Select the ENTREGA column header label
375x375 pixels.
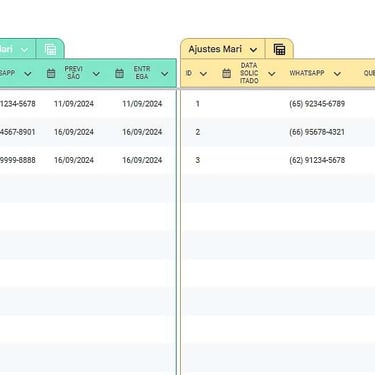tap(142, 73)
